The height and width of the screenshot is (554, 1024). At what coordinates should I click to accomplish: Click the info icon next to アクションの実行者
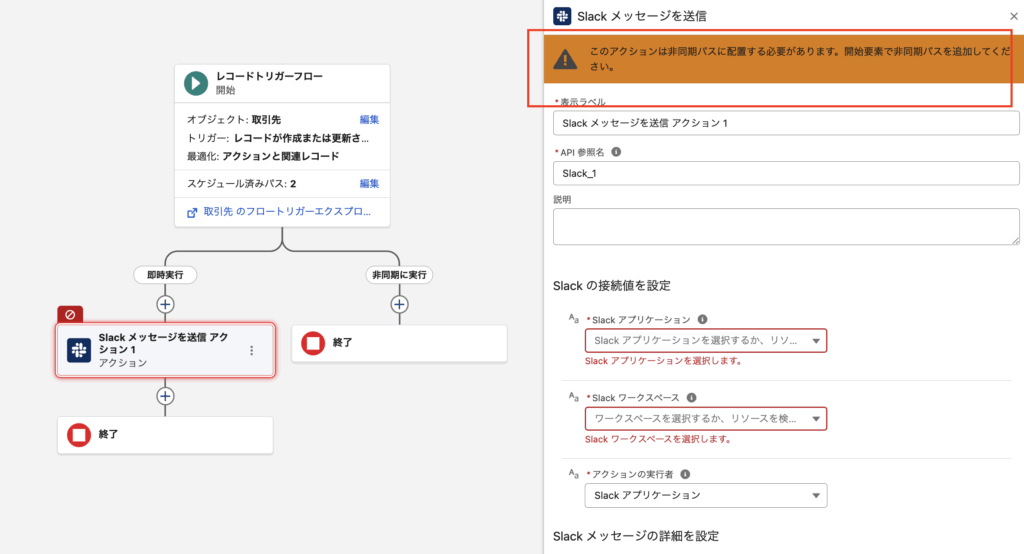(685, 474)
